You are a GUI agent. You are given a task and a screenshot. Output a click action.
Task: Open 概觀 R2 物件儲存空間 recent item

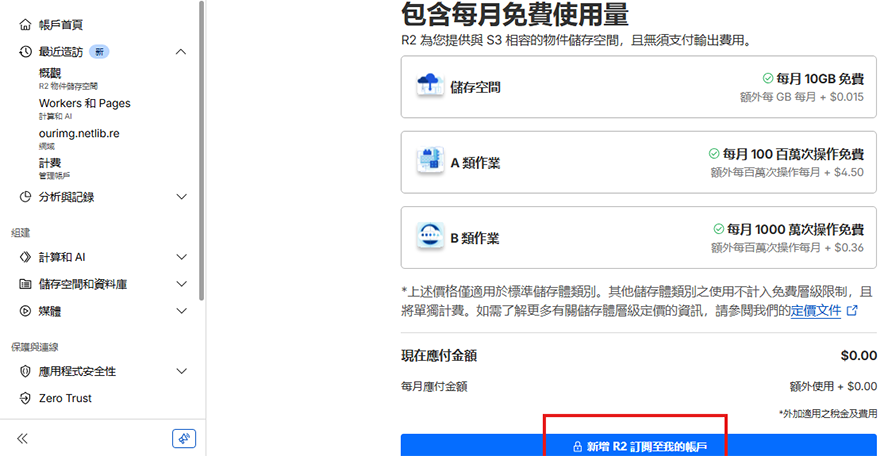68,79
